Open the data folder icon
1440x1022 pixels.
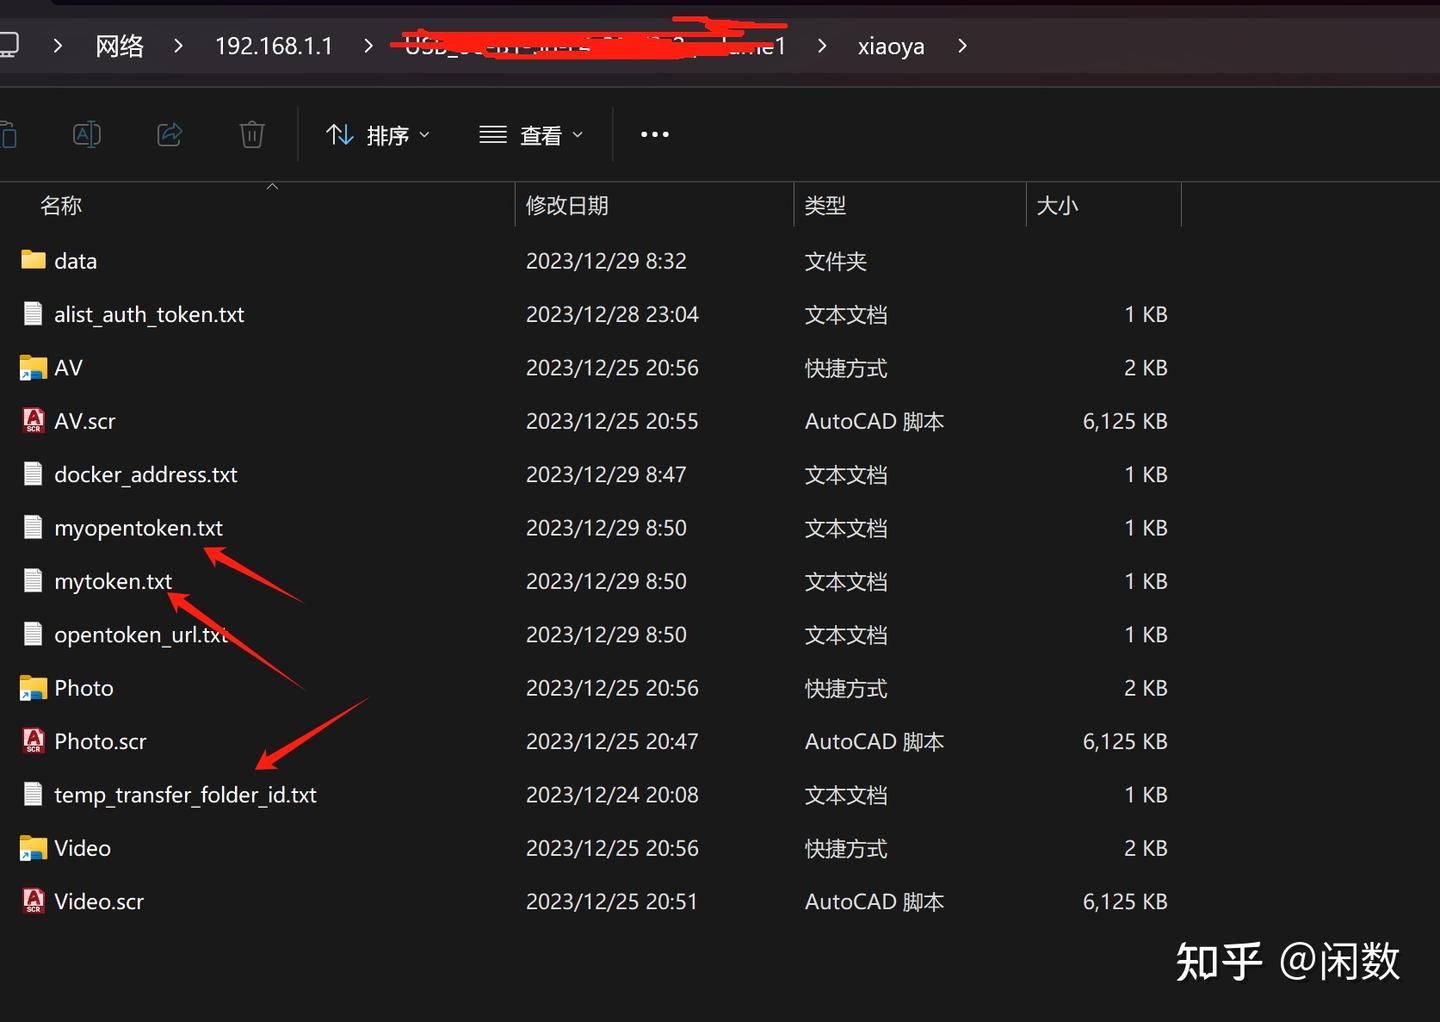click(31, 260)
